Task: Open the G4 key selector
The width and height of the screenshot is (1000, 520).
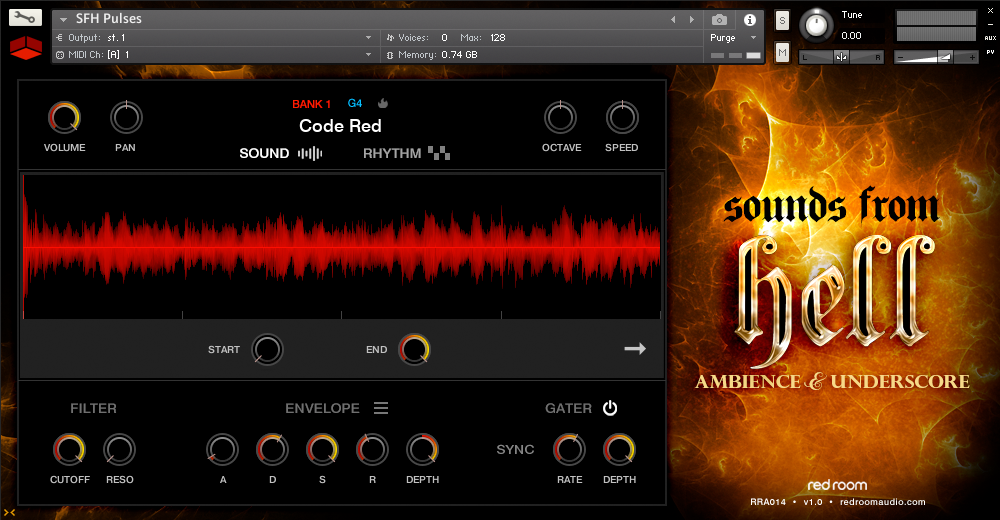Action: [355, 103]
